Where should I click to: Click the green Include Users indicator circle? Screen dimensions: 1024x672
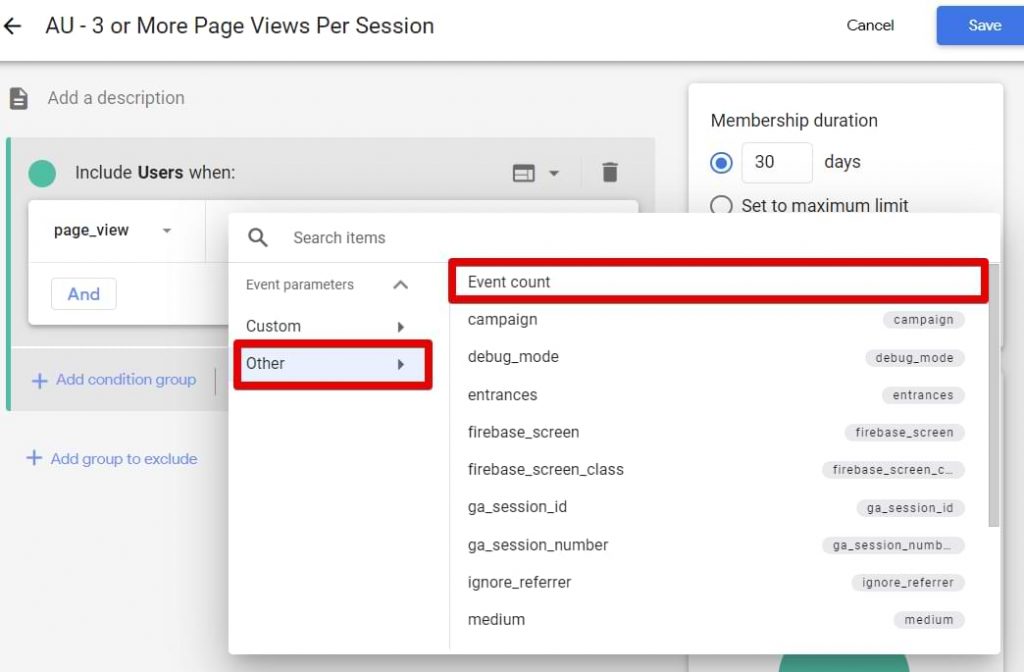pos(42,172)
